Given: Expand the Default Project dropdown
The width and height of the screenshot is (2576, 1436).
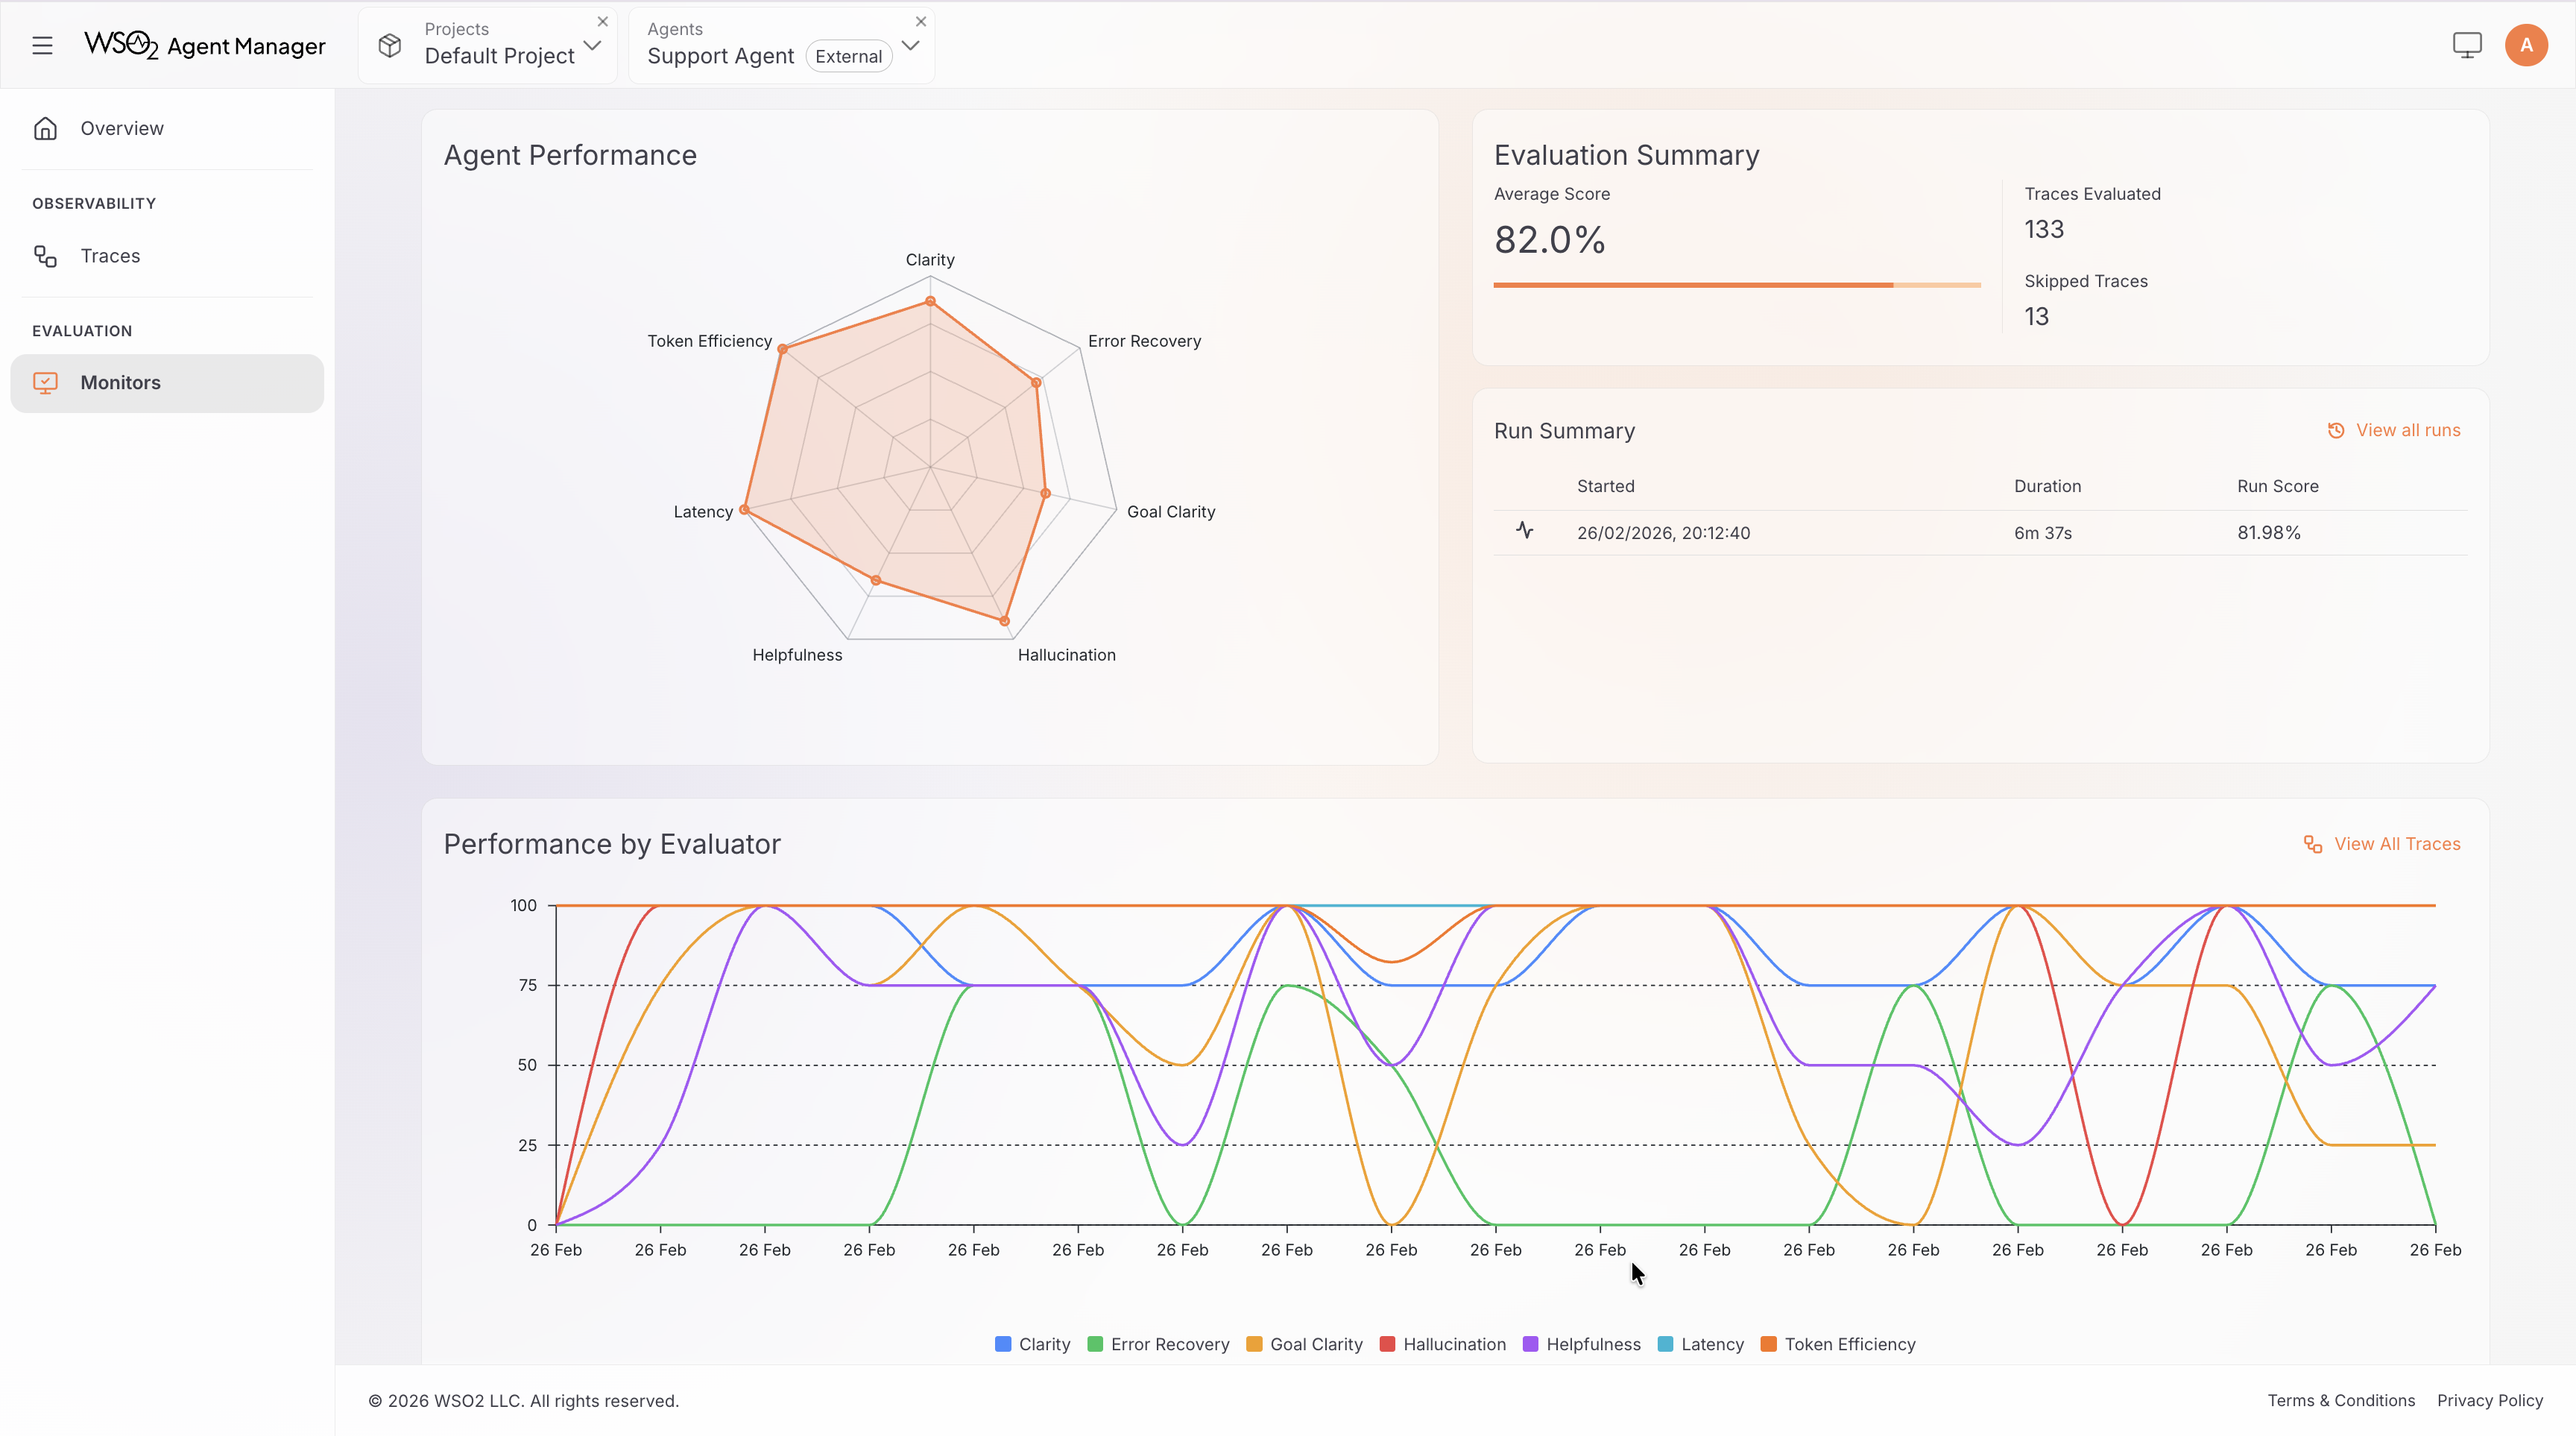Looking at the screenshot, I should coord(592,45).
